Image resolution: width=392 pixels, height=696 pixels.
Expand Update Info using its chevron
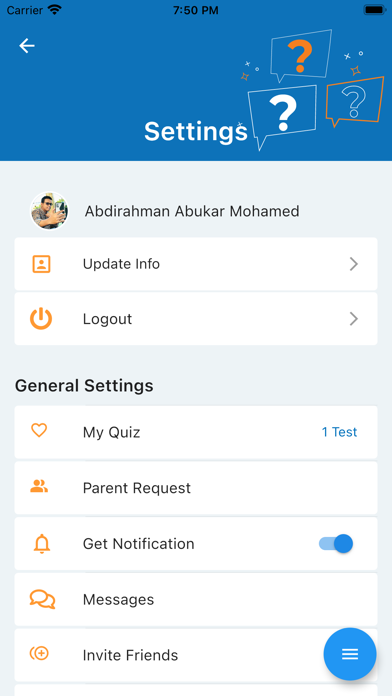[353, 264]
